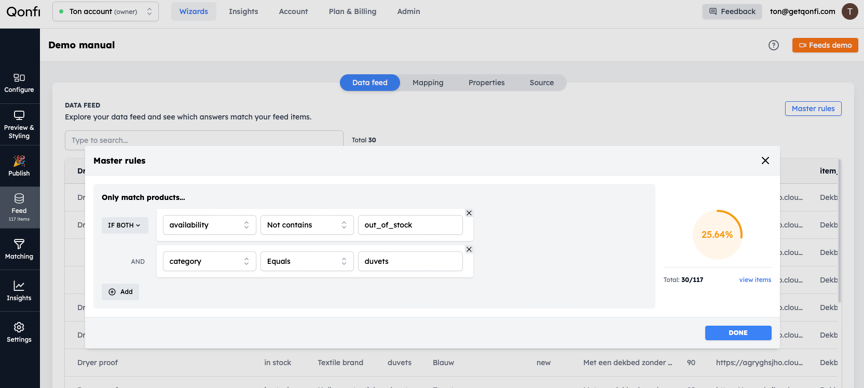864x388 pixels.
Task: Switch to the Mapping tab
Action: click(x=428, y=83)
